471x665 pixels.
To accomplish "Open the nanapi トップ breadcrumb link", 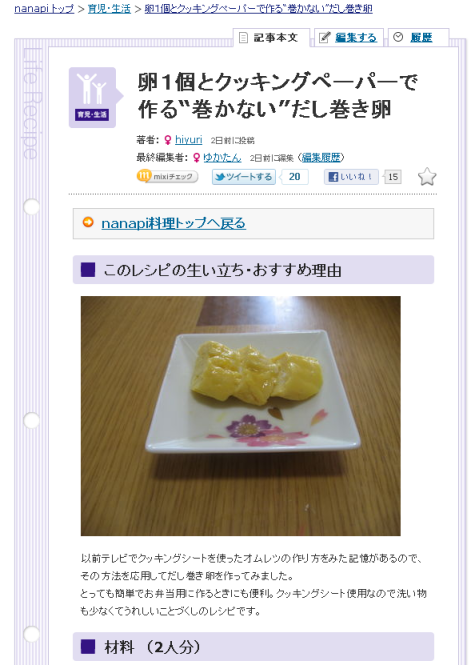I will tap(44, 8).
